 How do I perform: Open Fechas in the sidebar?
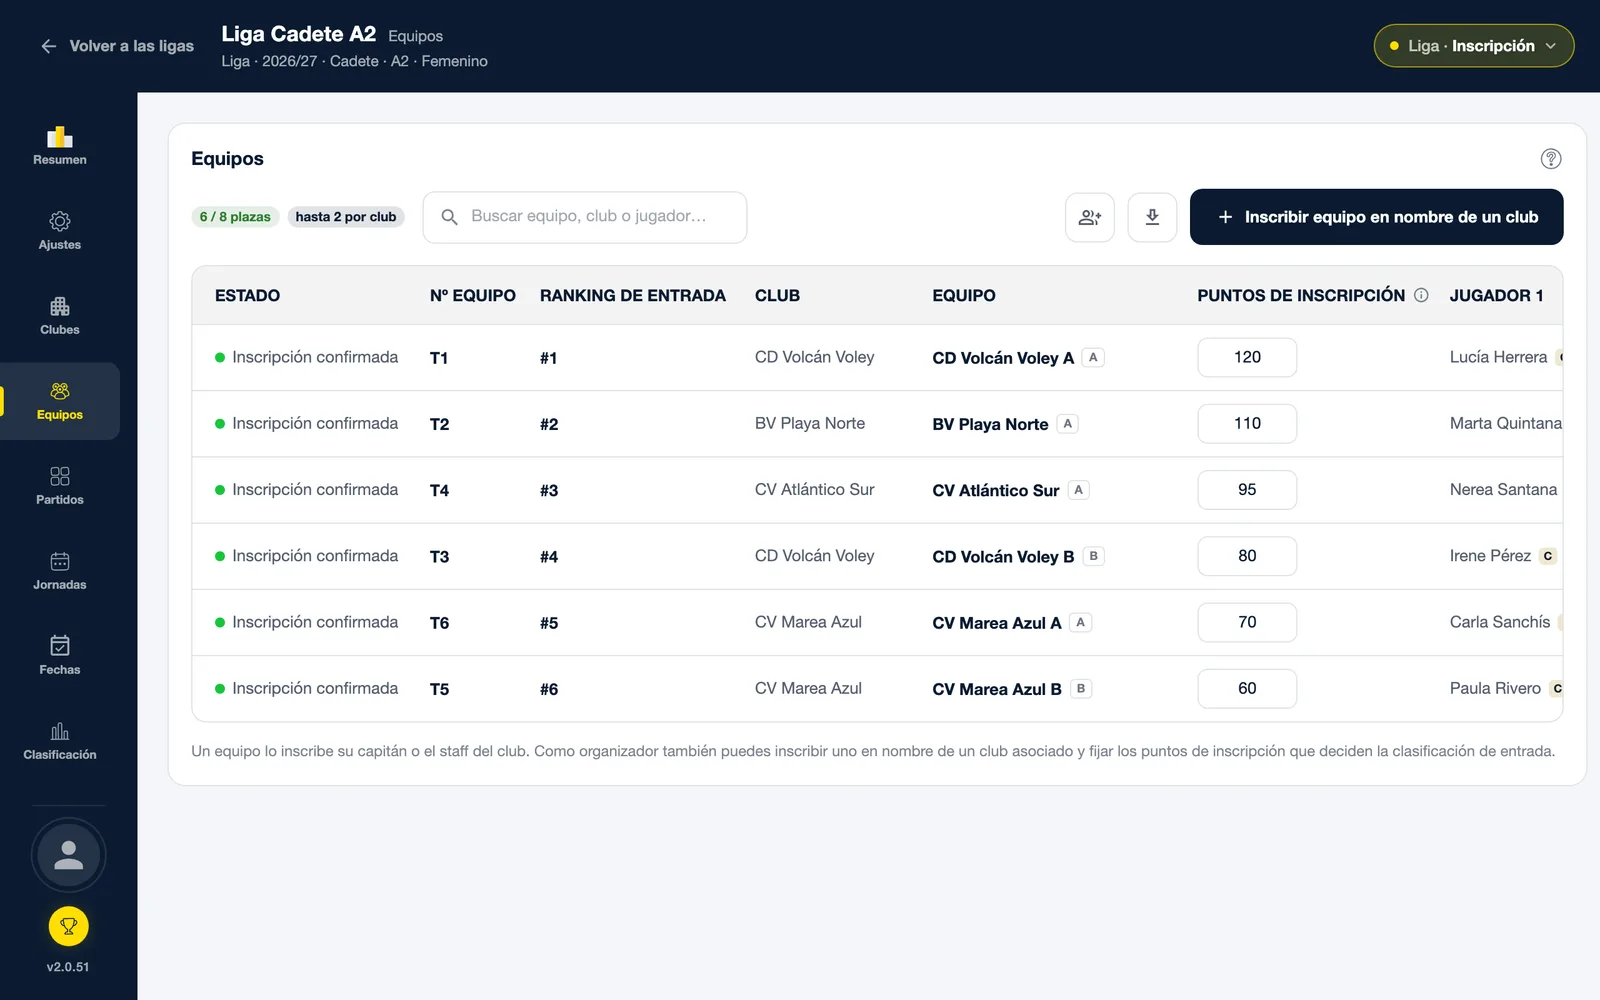point(60,656)
